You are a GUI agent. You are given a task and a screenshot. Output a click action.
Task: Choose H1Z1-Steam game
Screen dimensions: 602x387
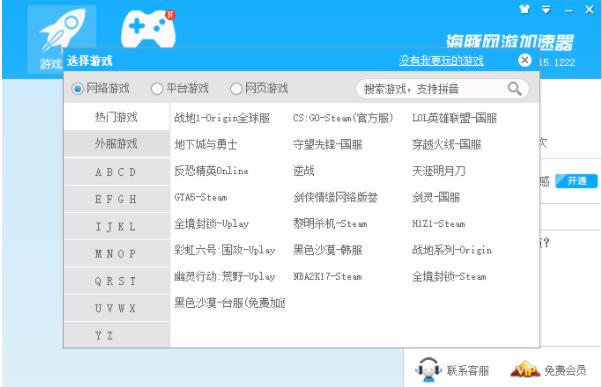coord(438,223)
